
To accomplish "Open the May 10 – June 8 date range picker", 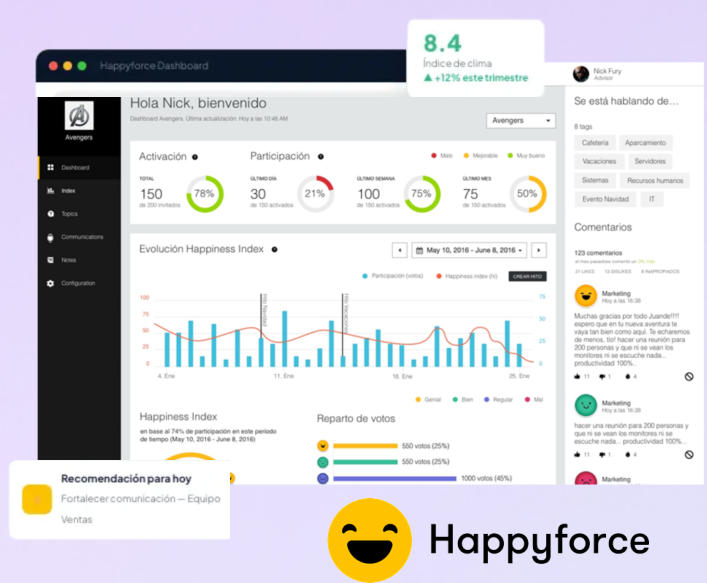I will click(x=470, y=250).
